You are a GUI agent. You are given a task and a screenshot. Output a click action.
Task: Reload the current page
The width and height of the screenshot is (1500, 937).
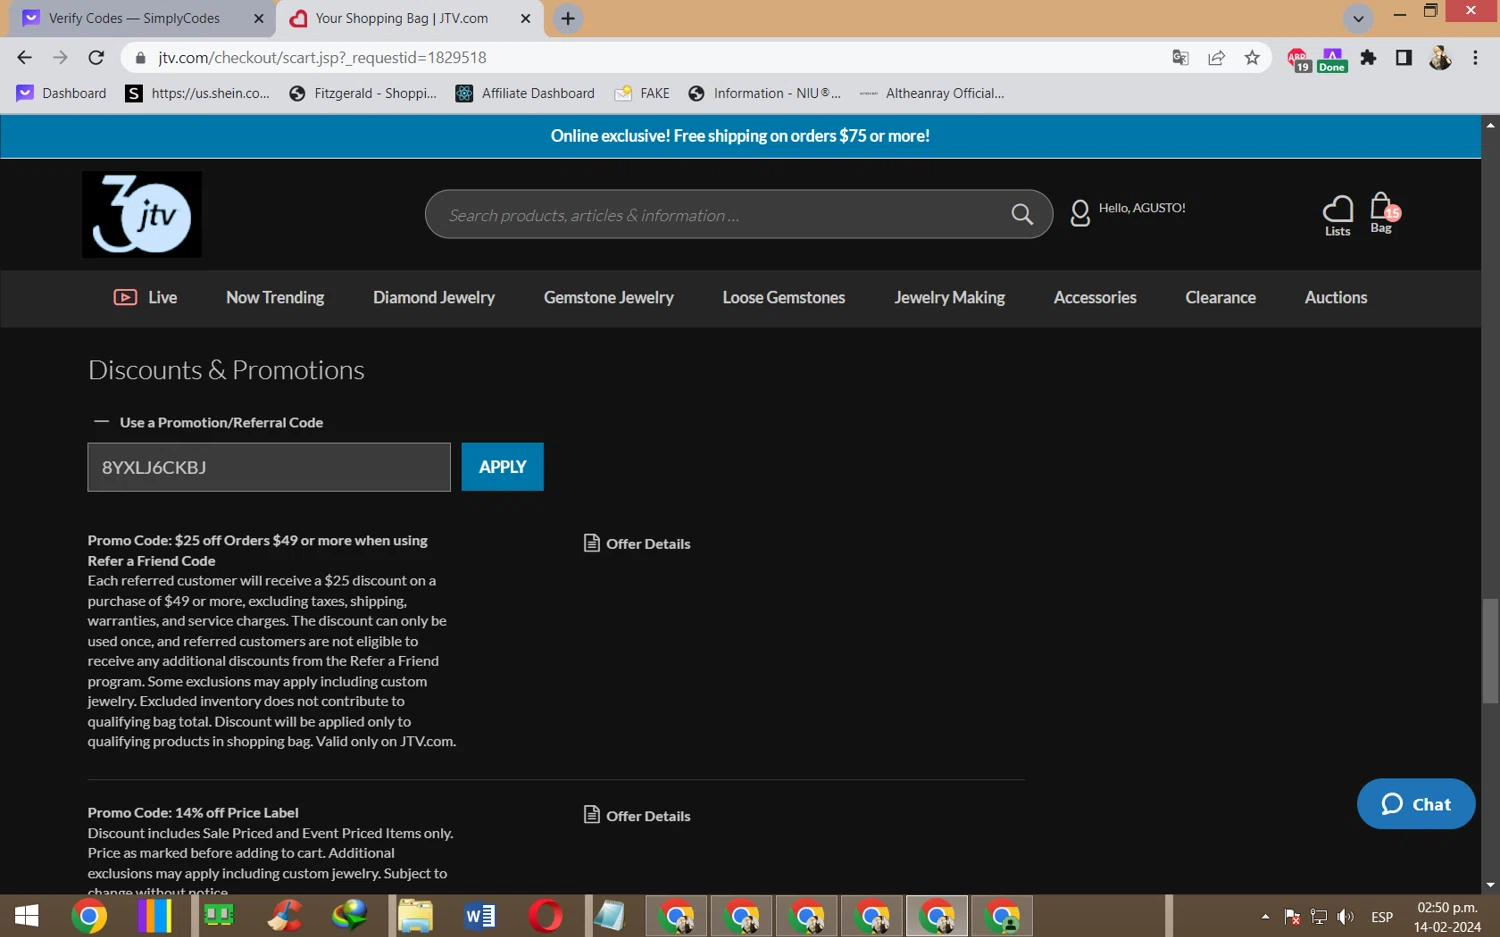click(x=96, y=58)
